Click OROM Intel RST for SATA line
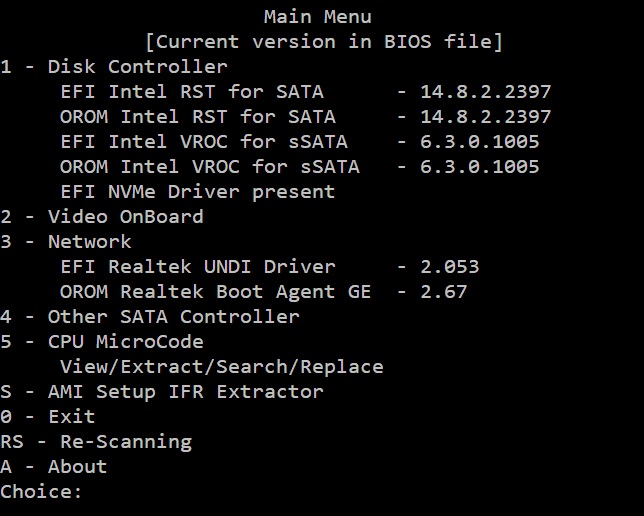The height and width of the screenshot is (516, 644). click(305, 116)
